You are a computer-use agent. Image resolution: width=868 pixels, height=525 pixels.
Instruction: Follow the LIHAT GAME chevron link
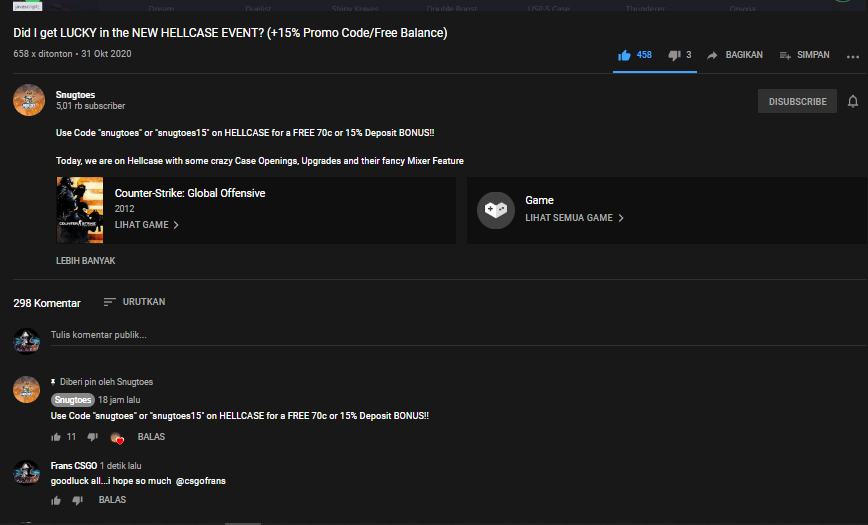147,224
